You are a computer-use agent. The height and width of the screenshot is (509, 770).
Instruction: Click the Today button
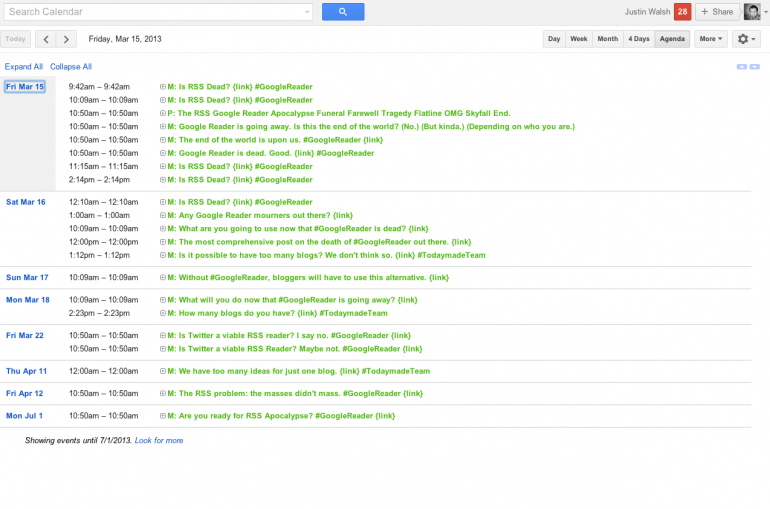click(15, 39)
